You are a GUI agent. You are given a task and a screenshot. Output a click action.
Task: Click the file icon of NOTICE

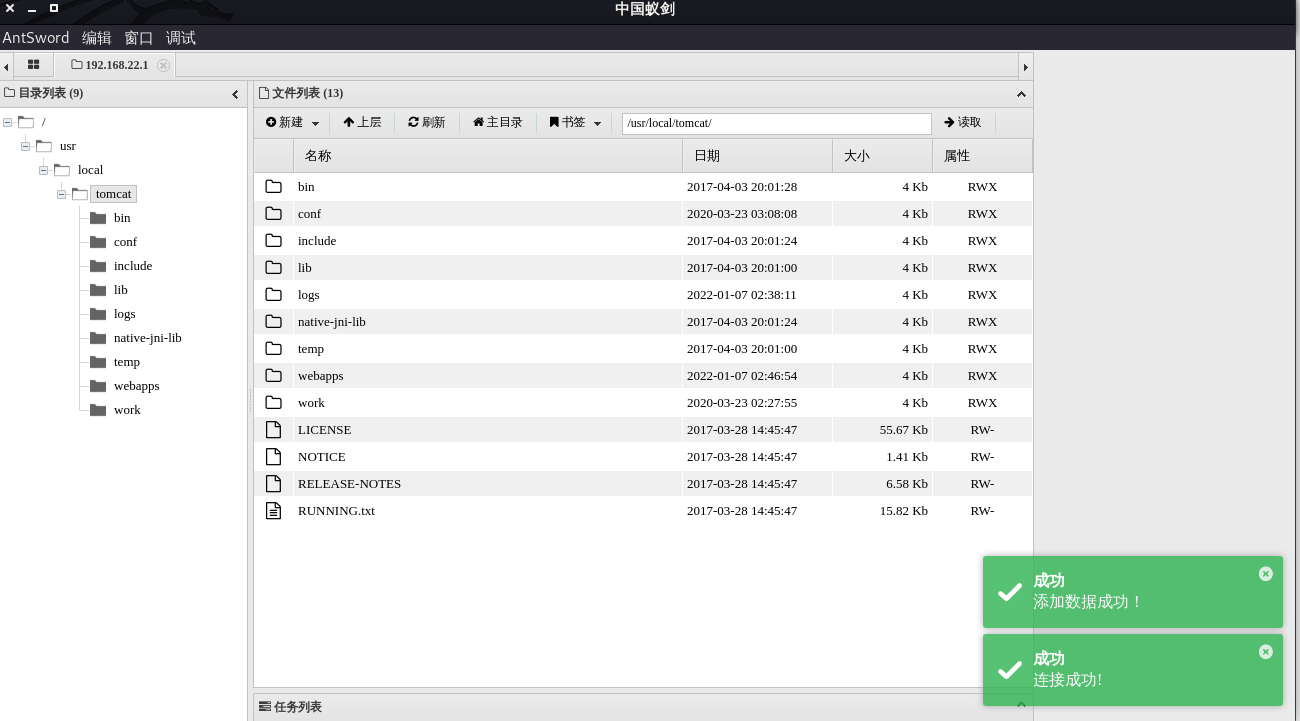(274, 456)
